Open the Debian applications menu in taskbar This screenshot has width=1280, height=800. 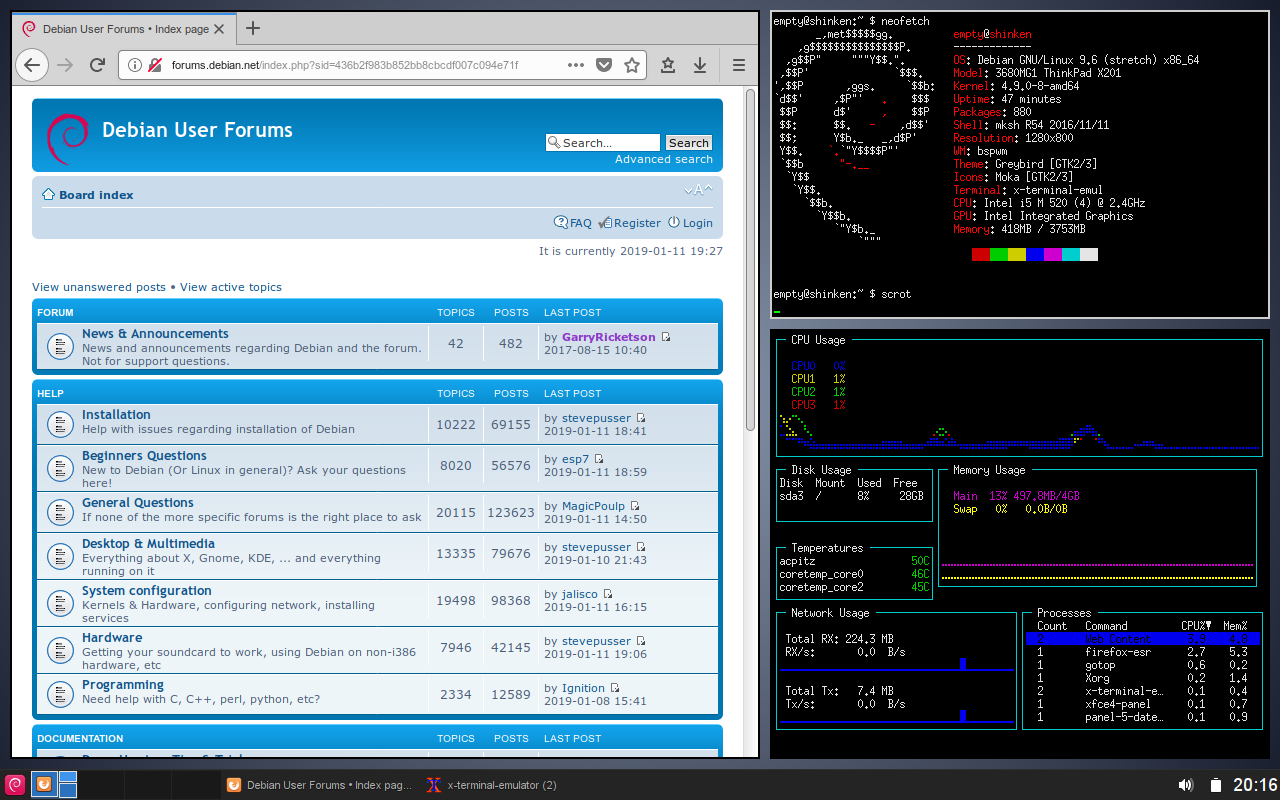pos(15,785)
